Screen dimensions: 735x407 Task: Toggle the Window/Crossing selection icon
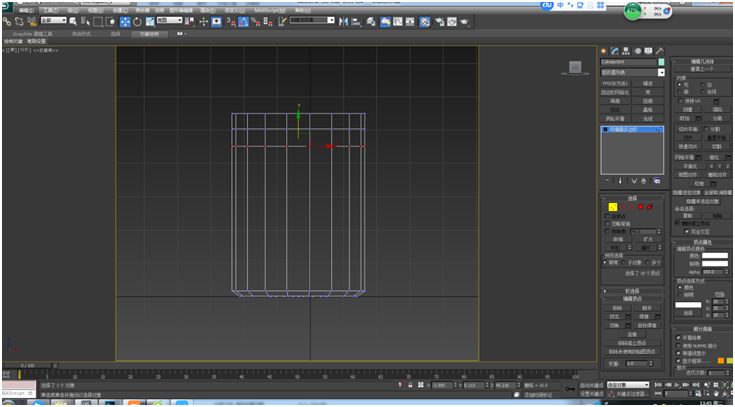pyautogui.click(x=111, y=21)
